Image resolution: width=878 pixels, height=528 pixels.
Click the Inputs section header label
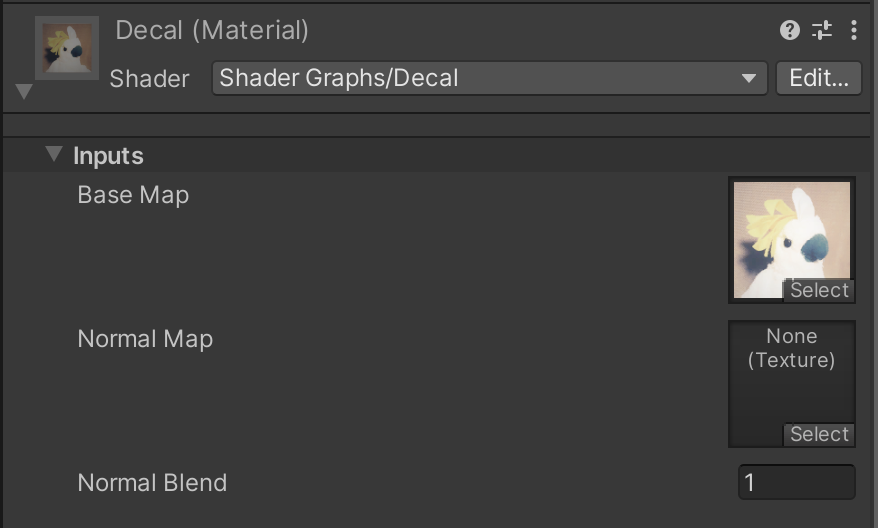(108, 156)
